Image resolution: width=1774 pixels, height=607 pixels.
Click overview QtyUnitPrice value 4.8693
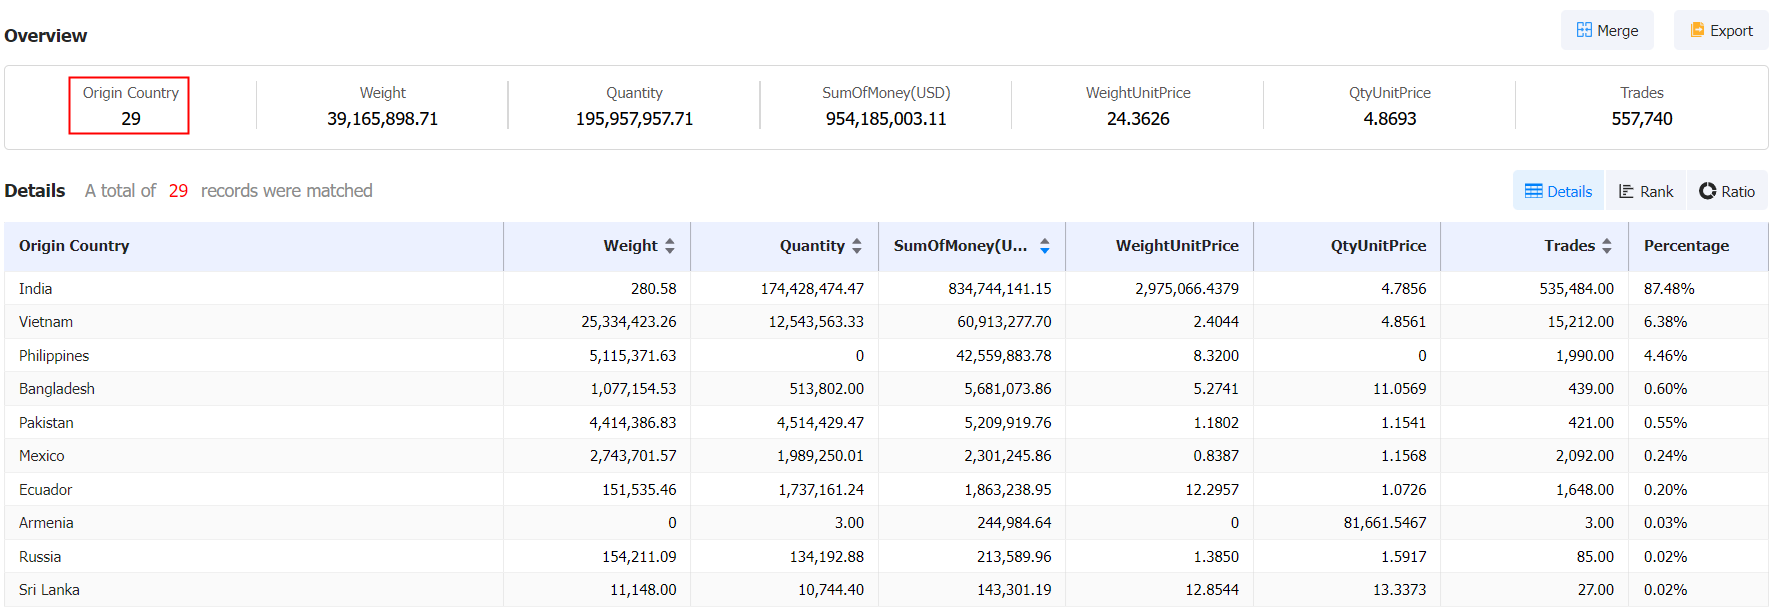click(x=1390, y=119)
